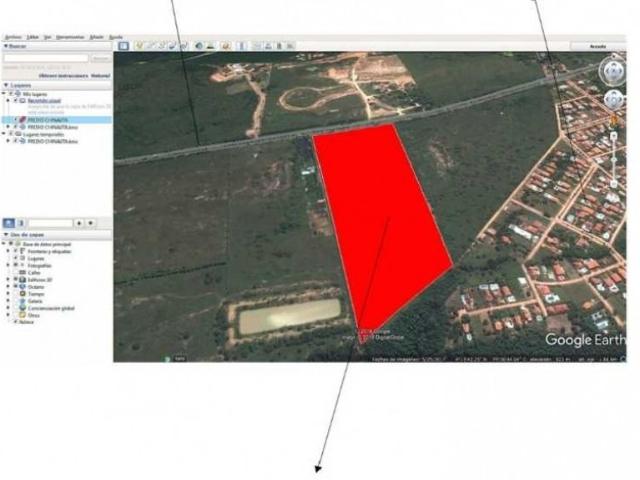Expand the Tiempo layer node

click(x=9, y=294)
